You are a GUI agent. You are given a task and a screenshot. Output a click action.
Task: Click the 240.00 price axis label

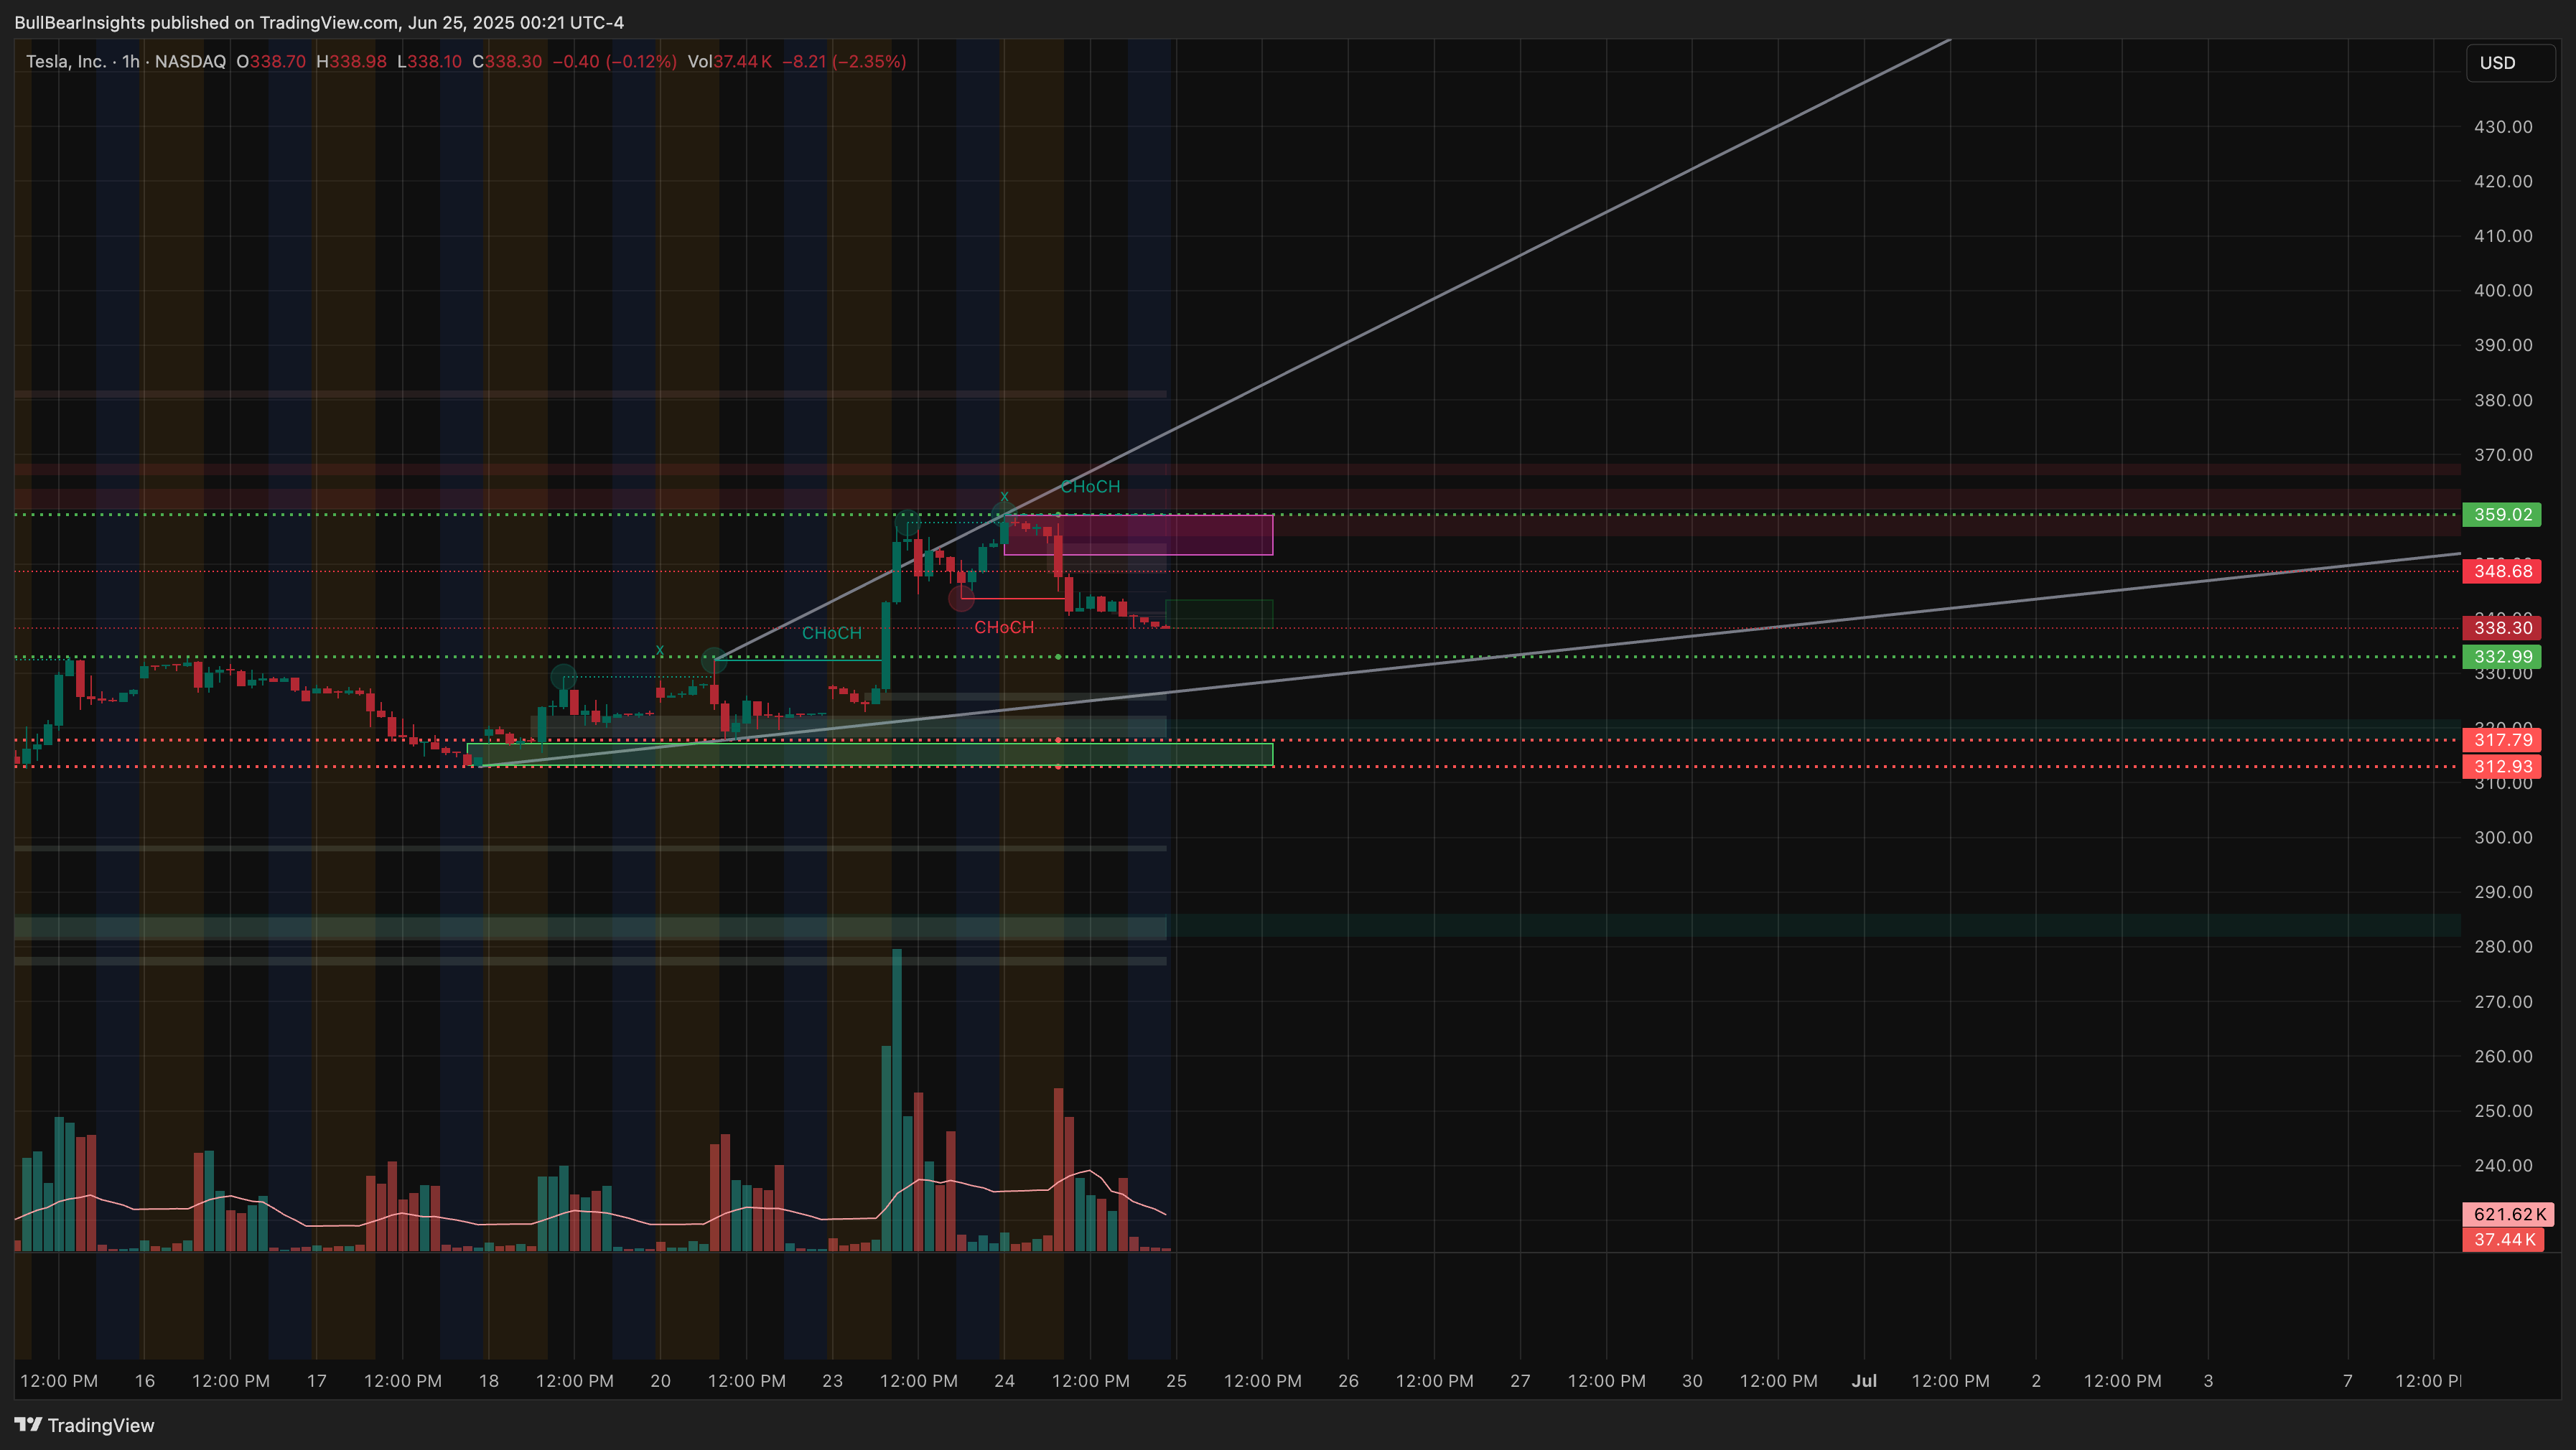pyautogui.click(x=2503, y=1166)
